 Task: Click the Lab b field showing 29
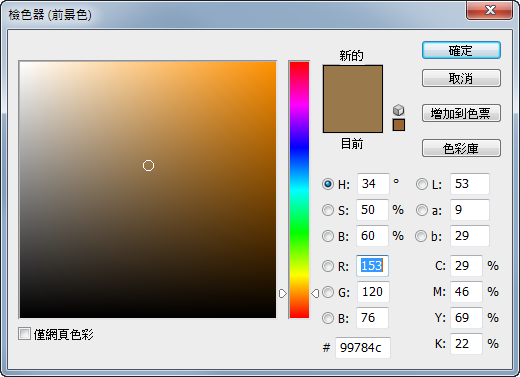pos(470,236)
